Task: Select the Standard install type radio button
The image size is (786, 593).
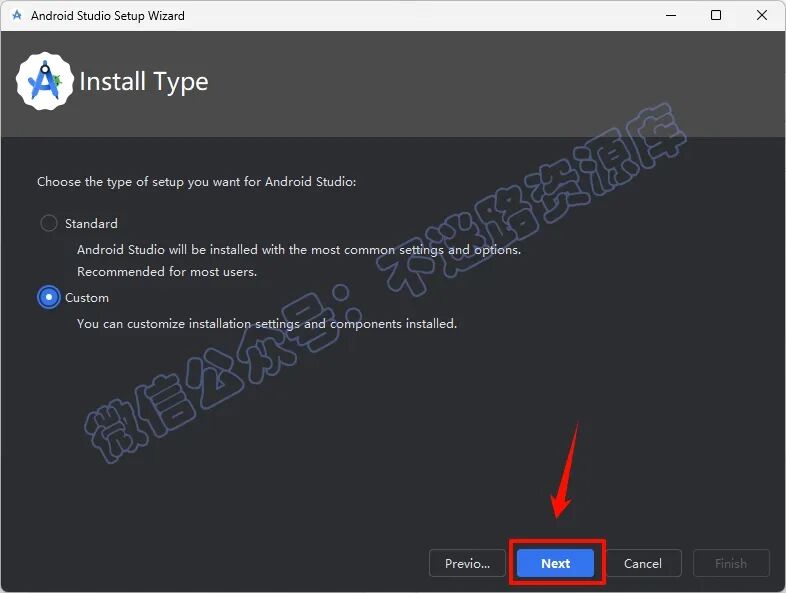Action: point(49,223)
